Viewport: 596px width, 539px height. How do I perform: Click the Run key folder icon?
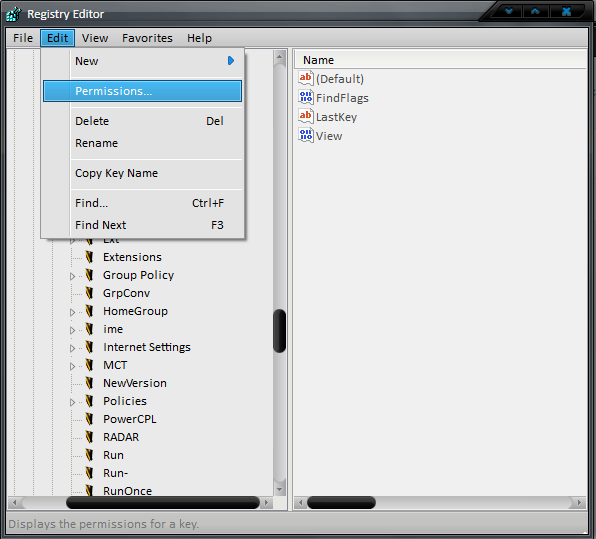[x=90, y=455]
